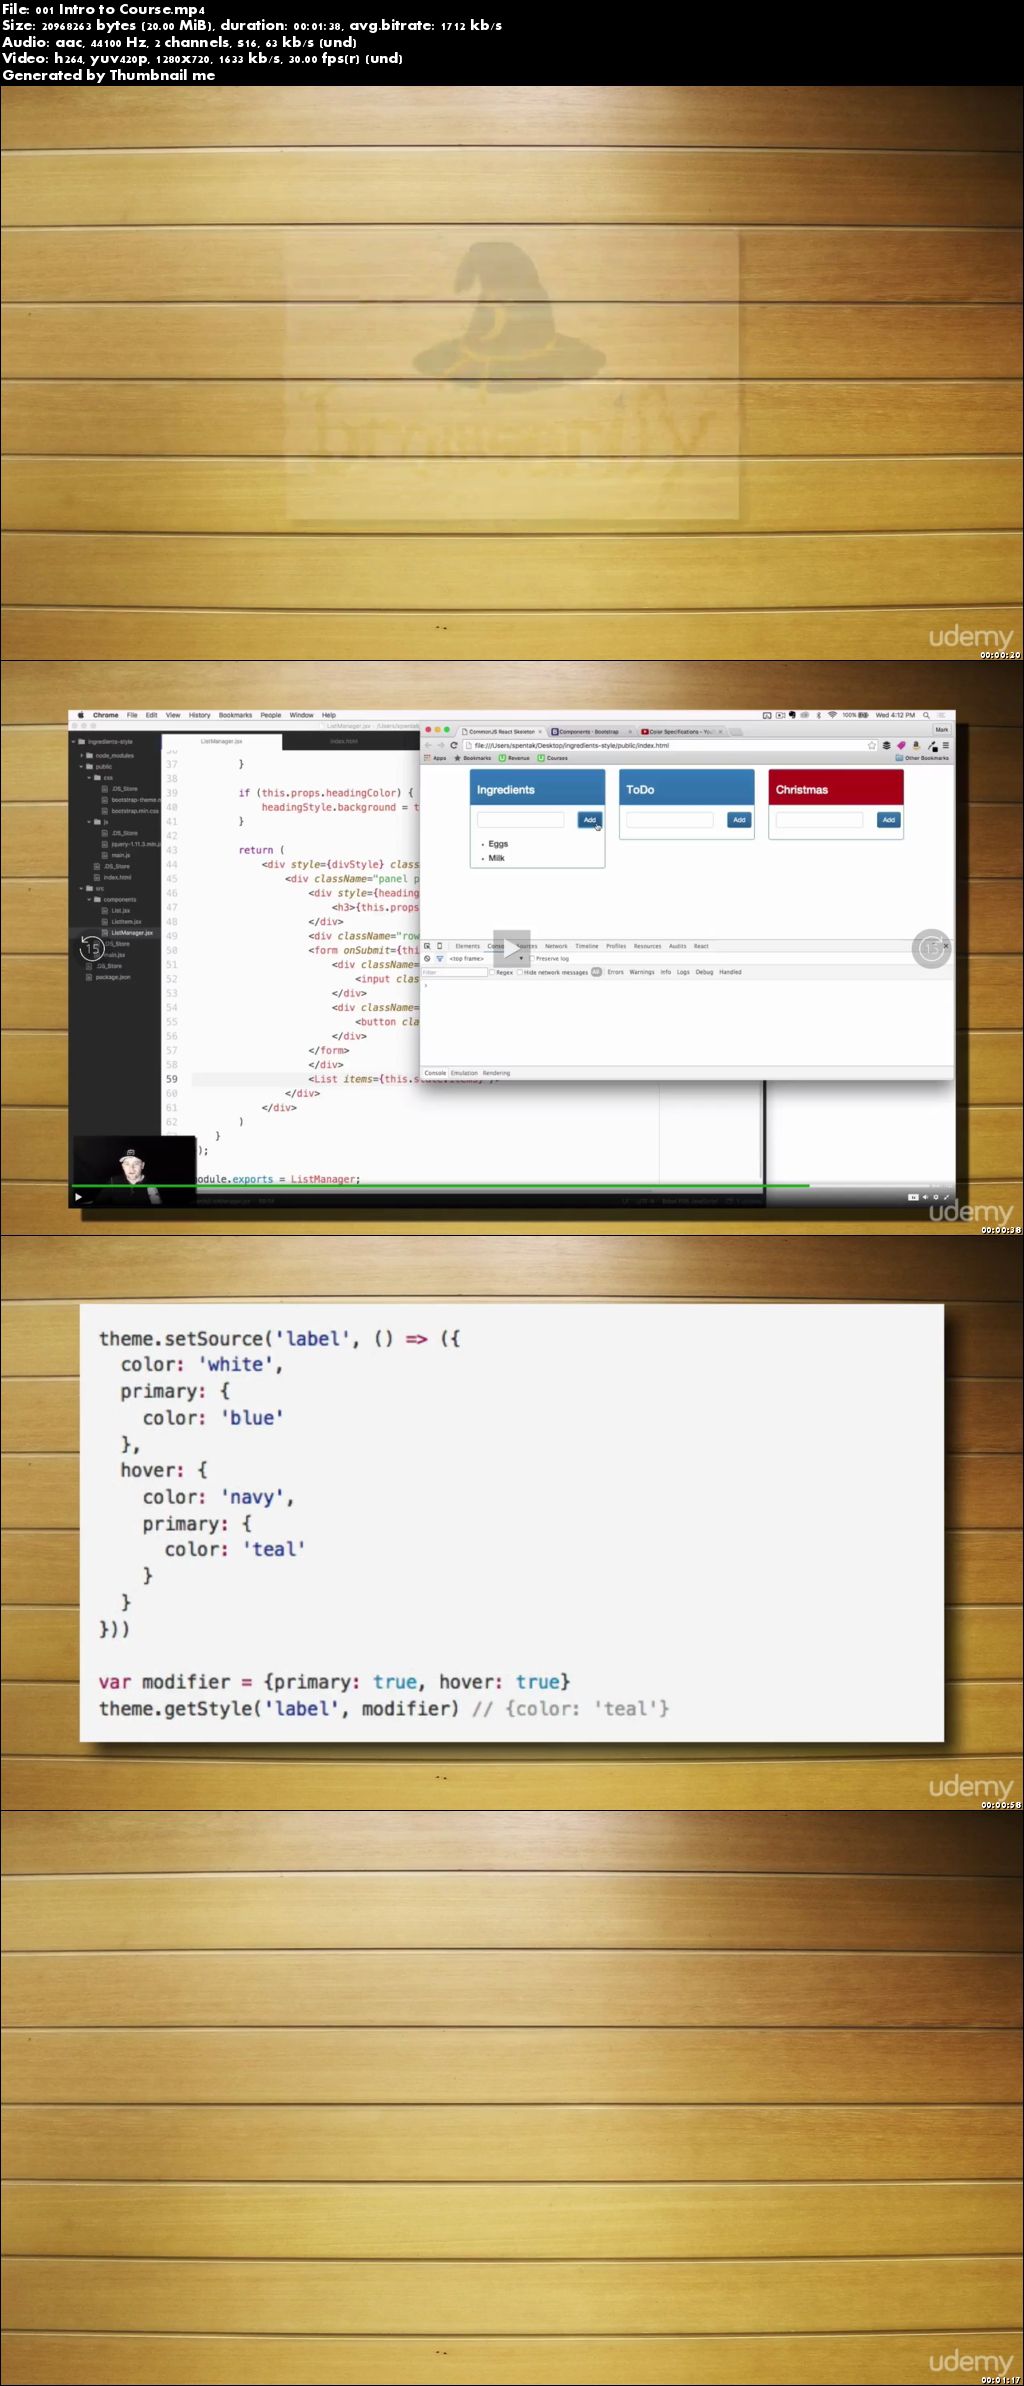
Task: Filter console by Errors
Action: (x=615, y=972)
